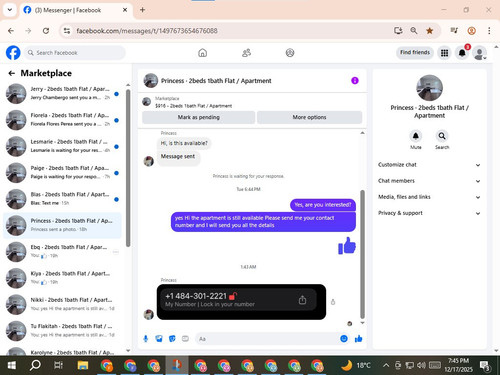Click More options button
500x375 pixels.
309,117
